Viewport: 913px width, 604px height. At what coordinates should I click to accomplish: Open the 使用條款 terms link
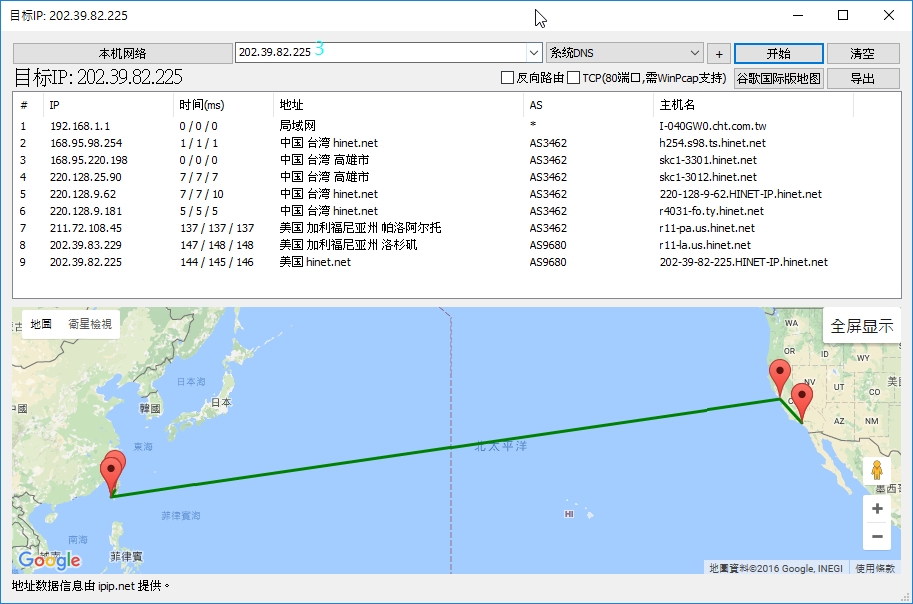pyautogui.click(x=876, y=568)
